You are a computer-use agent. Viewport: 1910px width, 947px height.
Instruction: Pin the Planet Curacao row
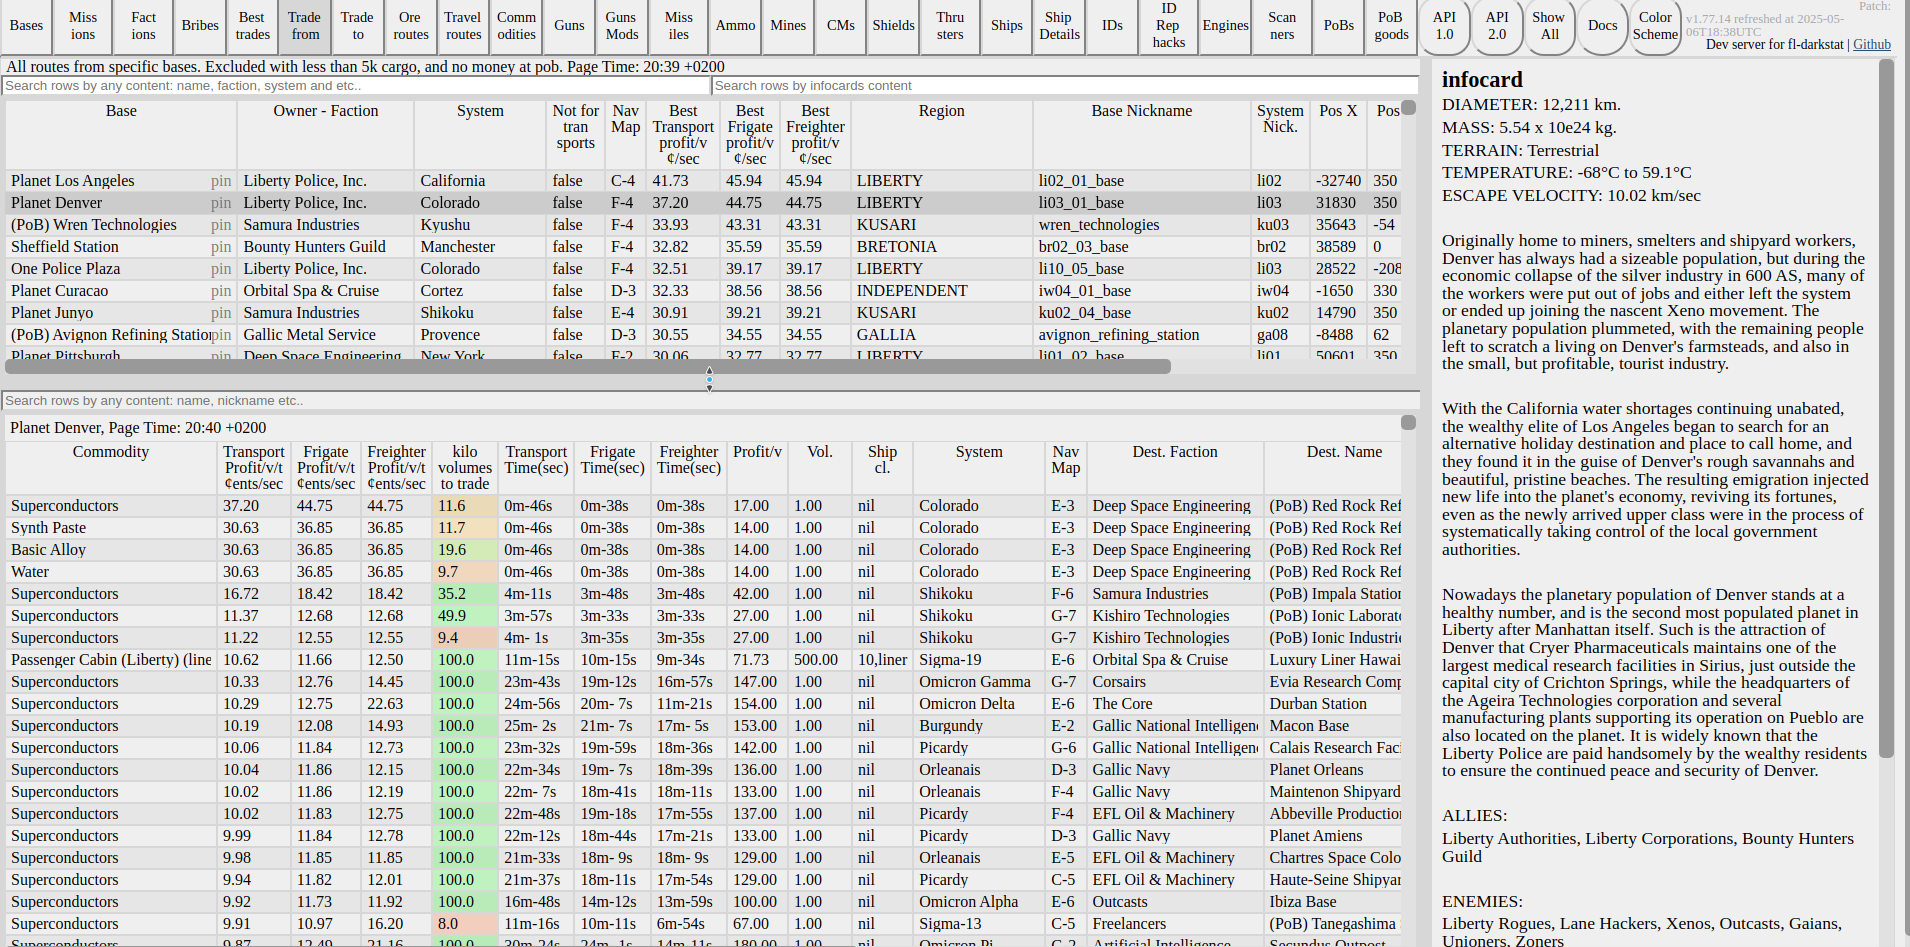[221, 291]
